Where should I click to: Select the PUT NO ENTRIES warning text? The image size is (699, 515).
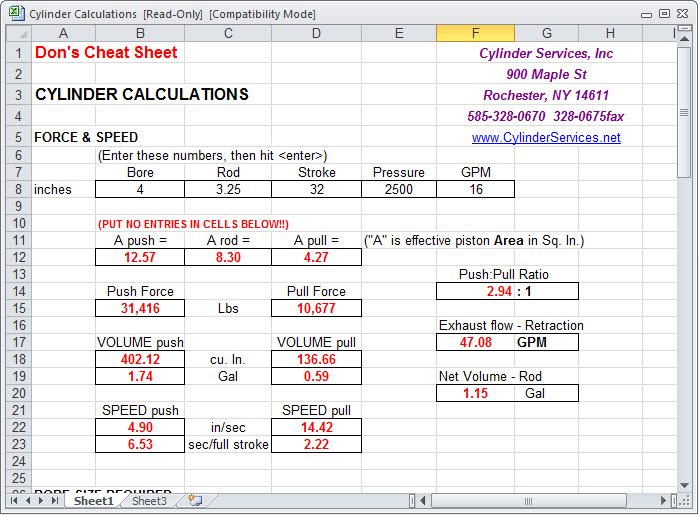click(193, 224)
